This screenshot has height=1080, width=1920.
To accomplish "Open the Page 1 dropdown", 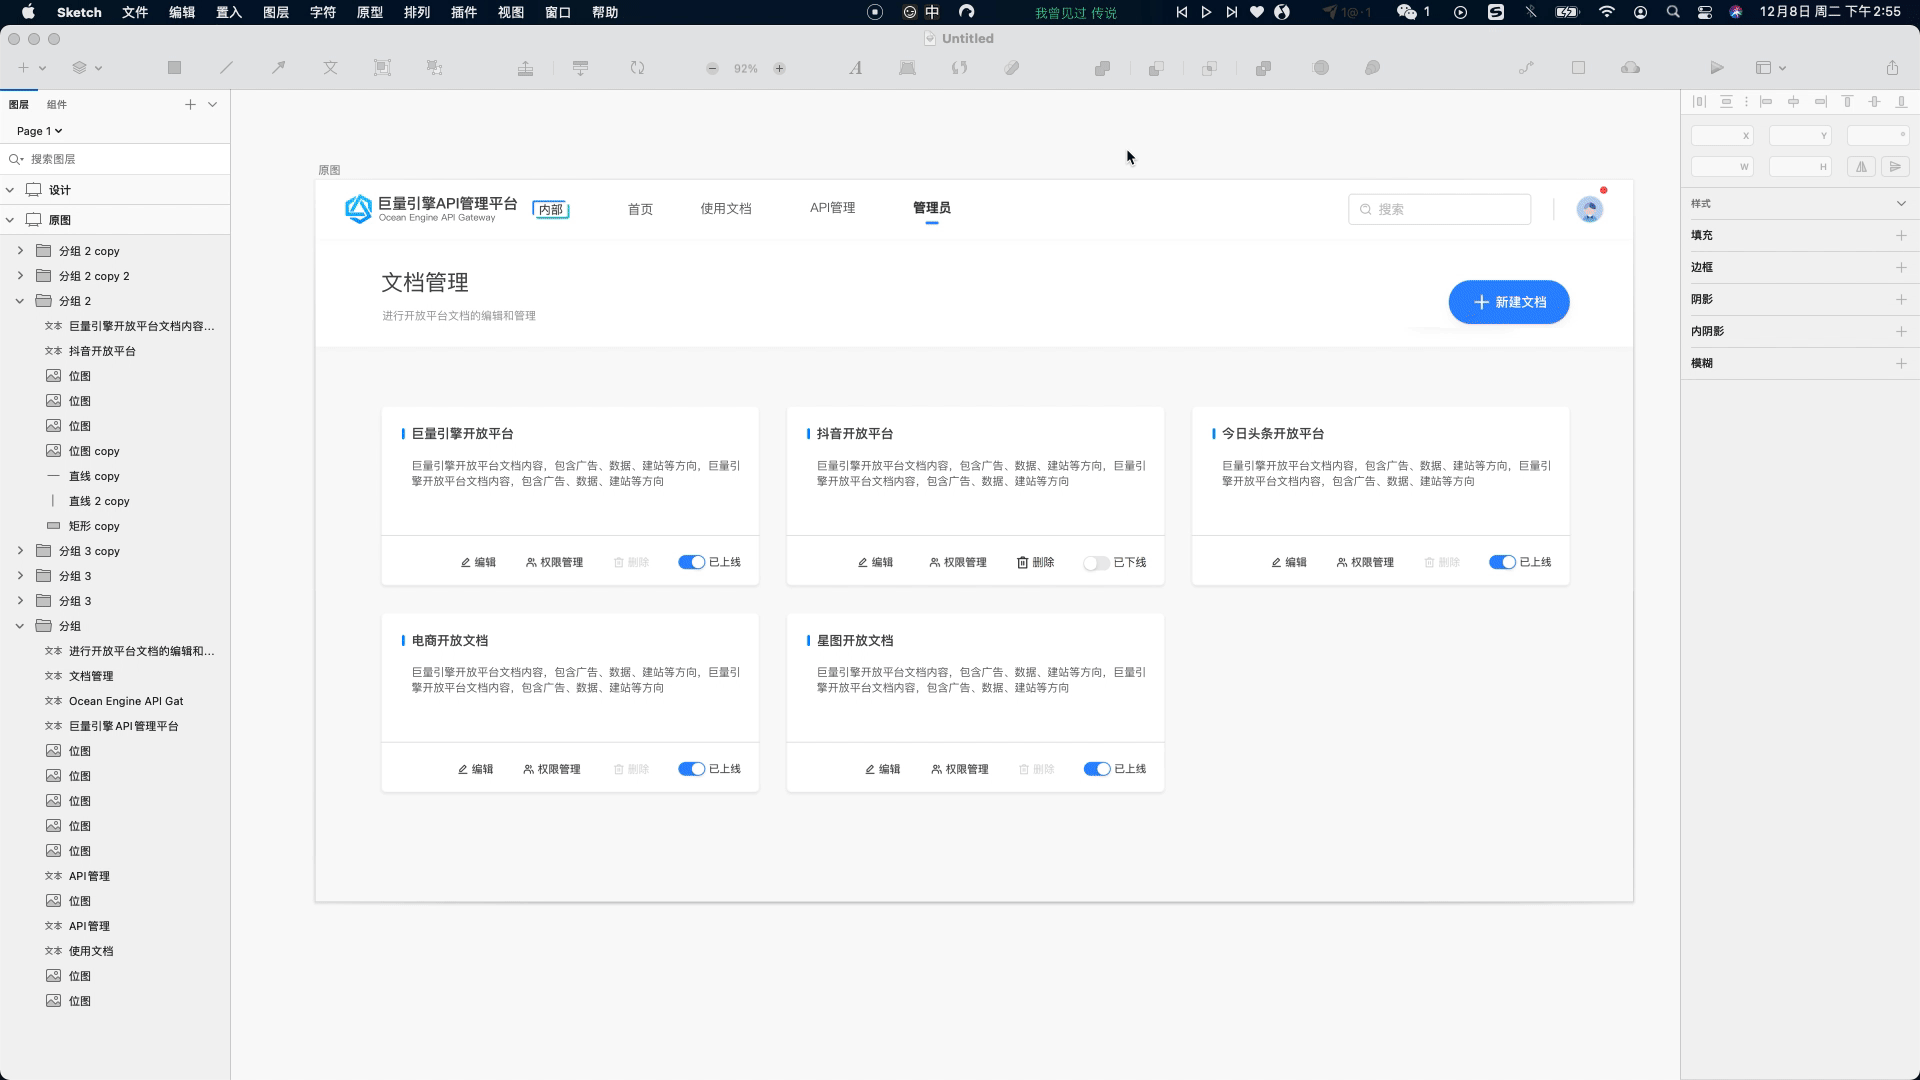I will [39, 131].
